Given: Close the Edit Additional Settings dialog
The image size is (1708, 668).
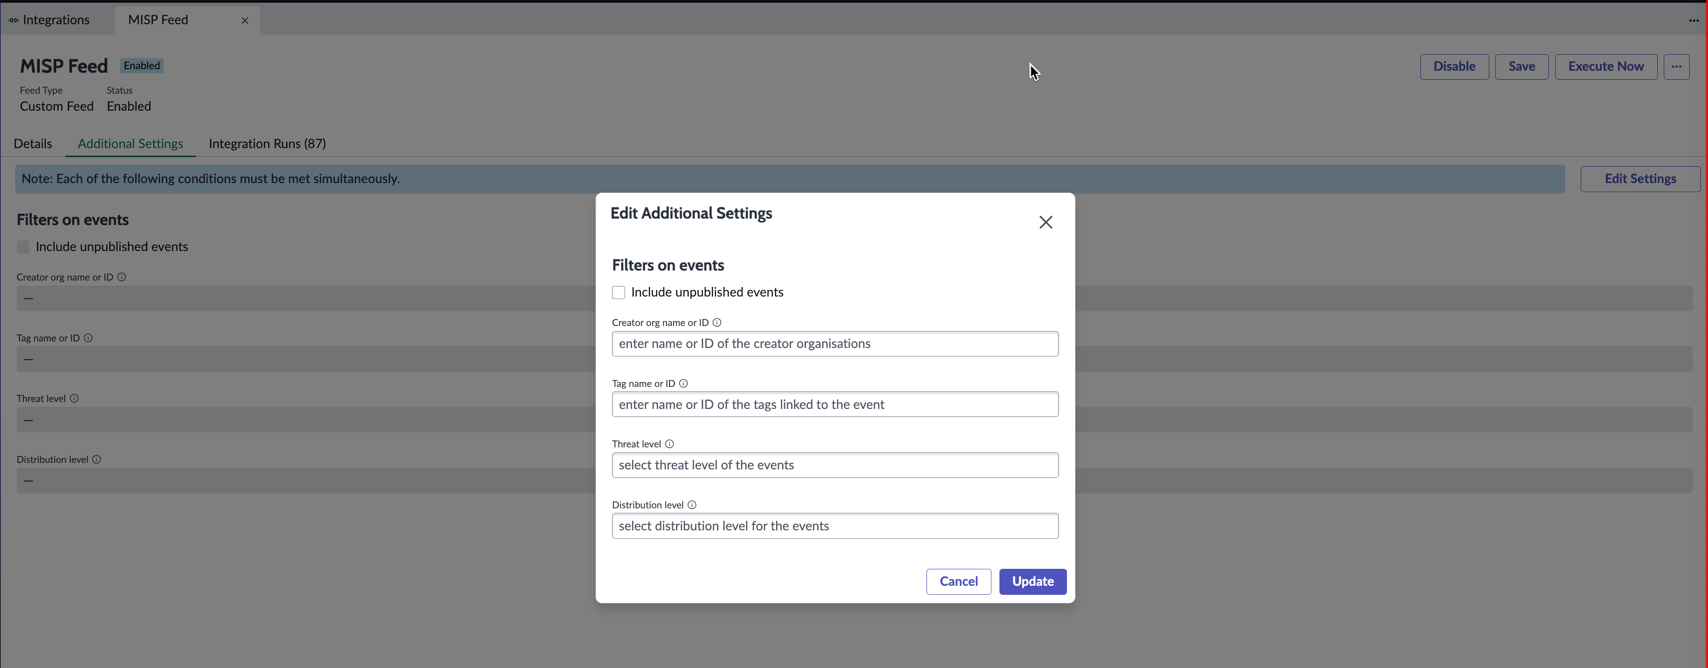Looking at the screenshot, I should tap(1045, 222).
